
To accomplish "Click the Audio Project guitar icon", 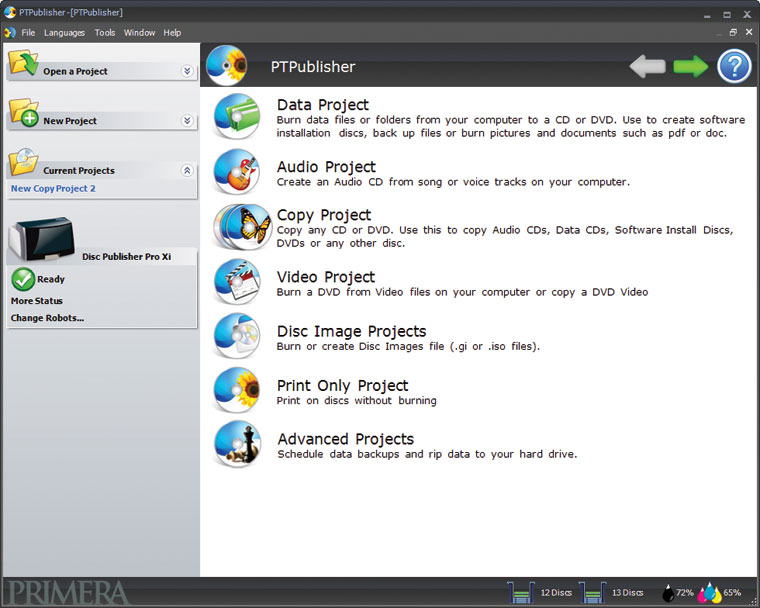I will (237, 172).
